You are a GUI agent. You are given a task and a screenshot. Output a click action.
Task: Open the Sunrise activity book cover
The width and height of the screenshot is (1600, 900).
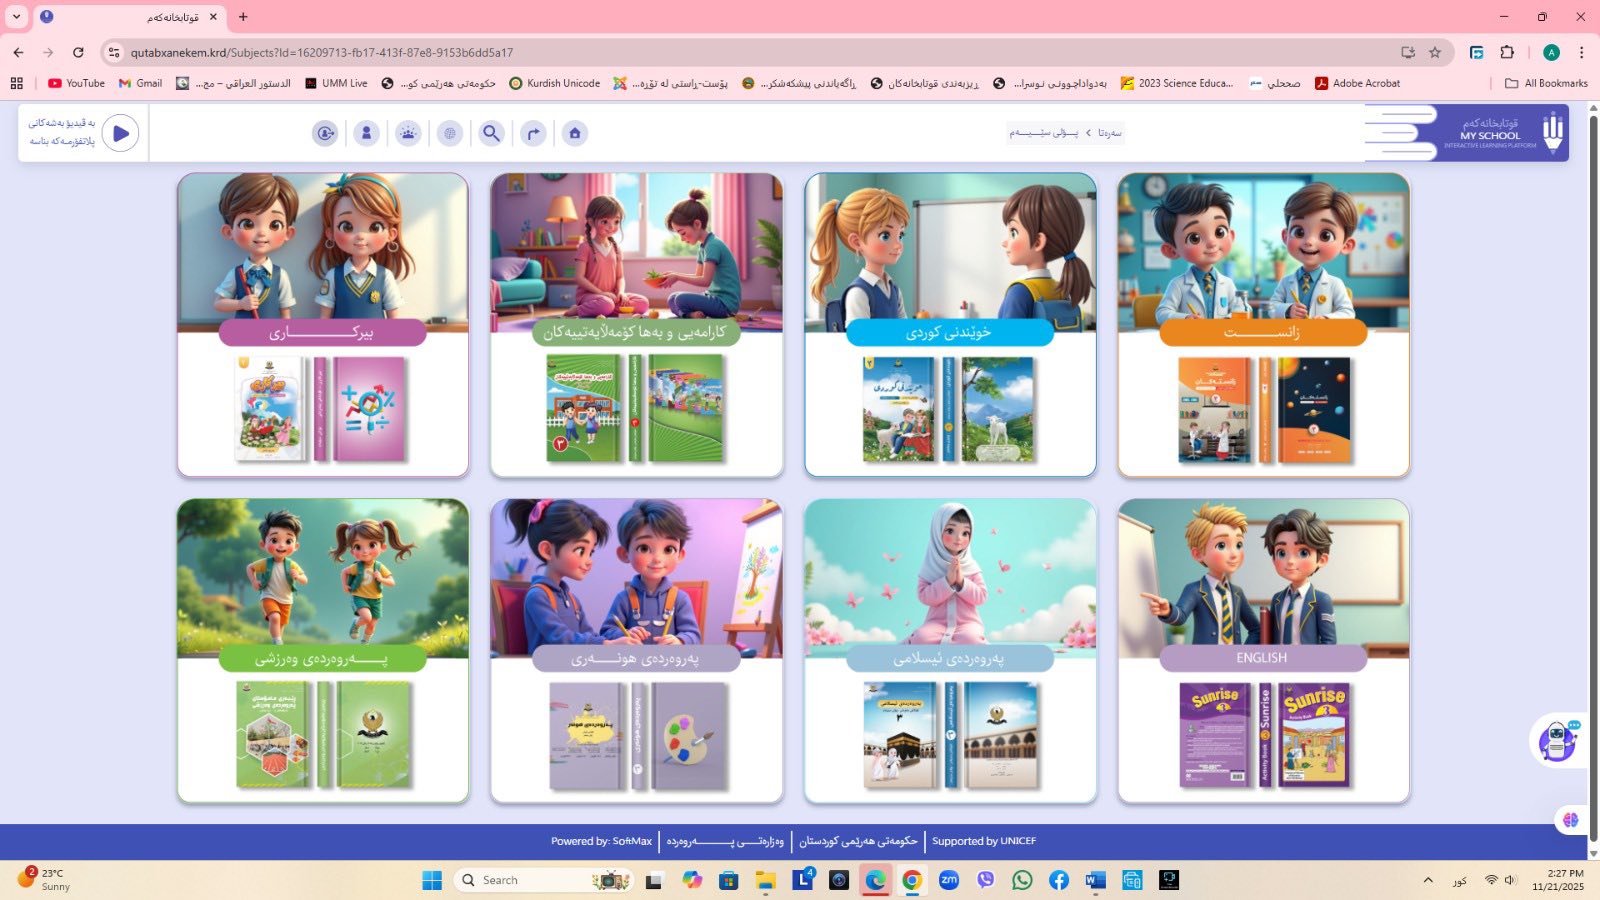tap(1314, 735)
